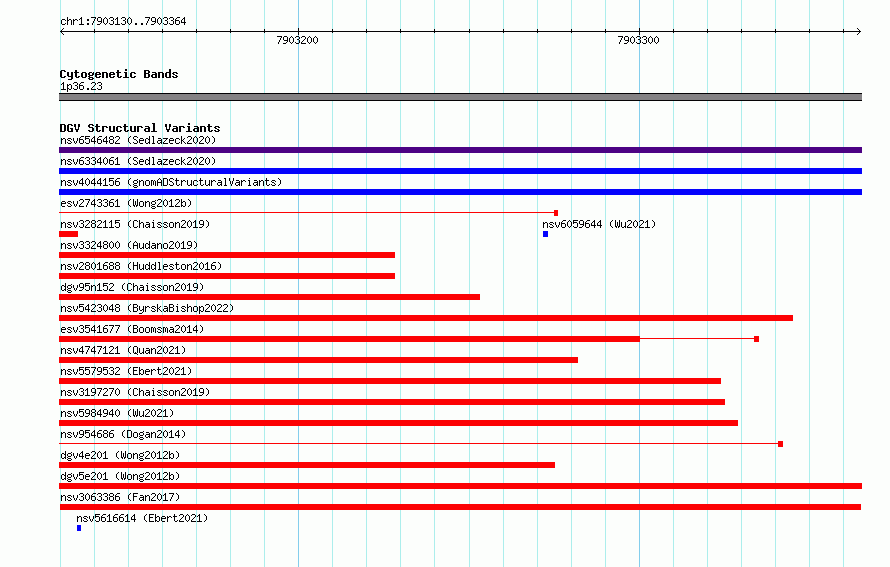Viewport: 890px width, 567px height.
Task: Click the left arrowhead of the ruler
Action: [62, 31]
